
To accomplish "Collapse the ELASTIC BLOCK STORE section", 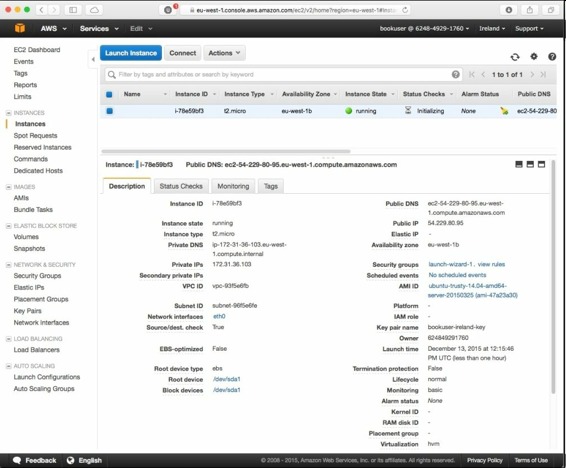I will point(8,226).
